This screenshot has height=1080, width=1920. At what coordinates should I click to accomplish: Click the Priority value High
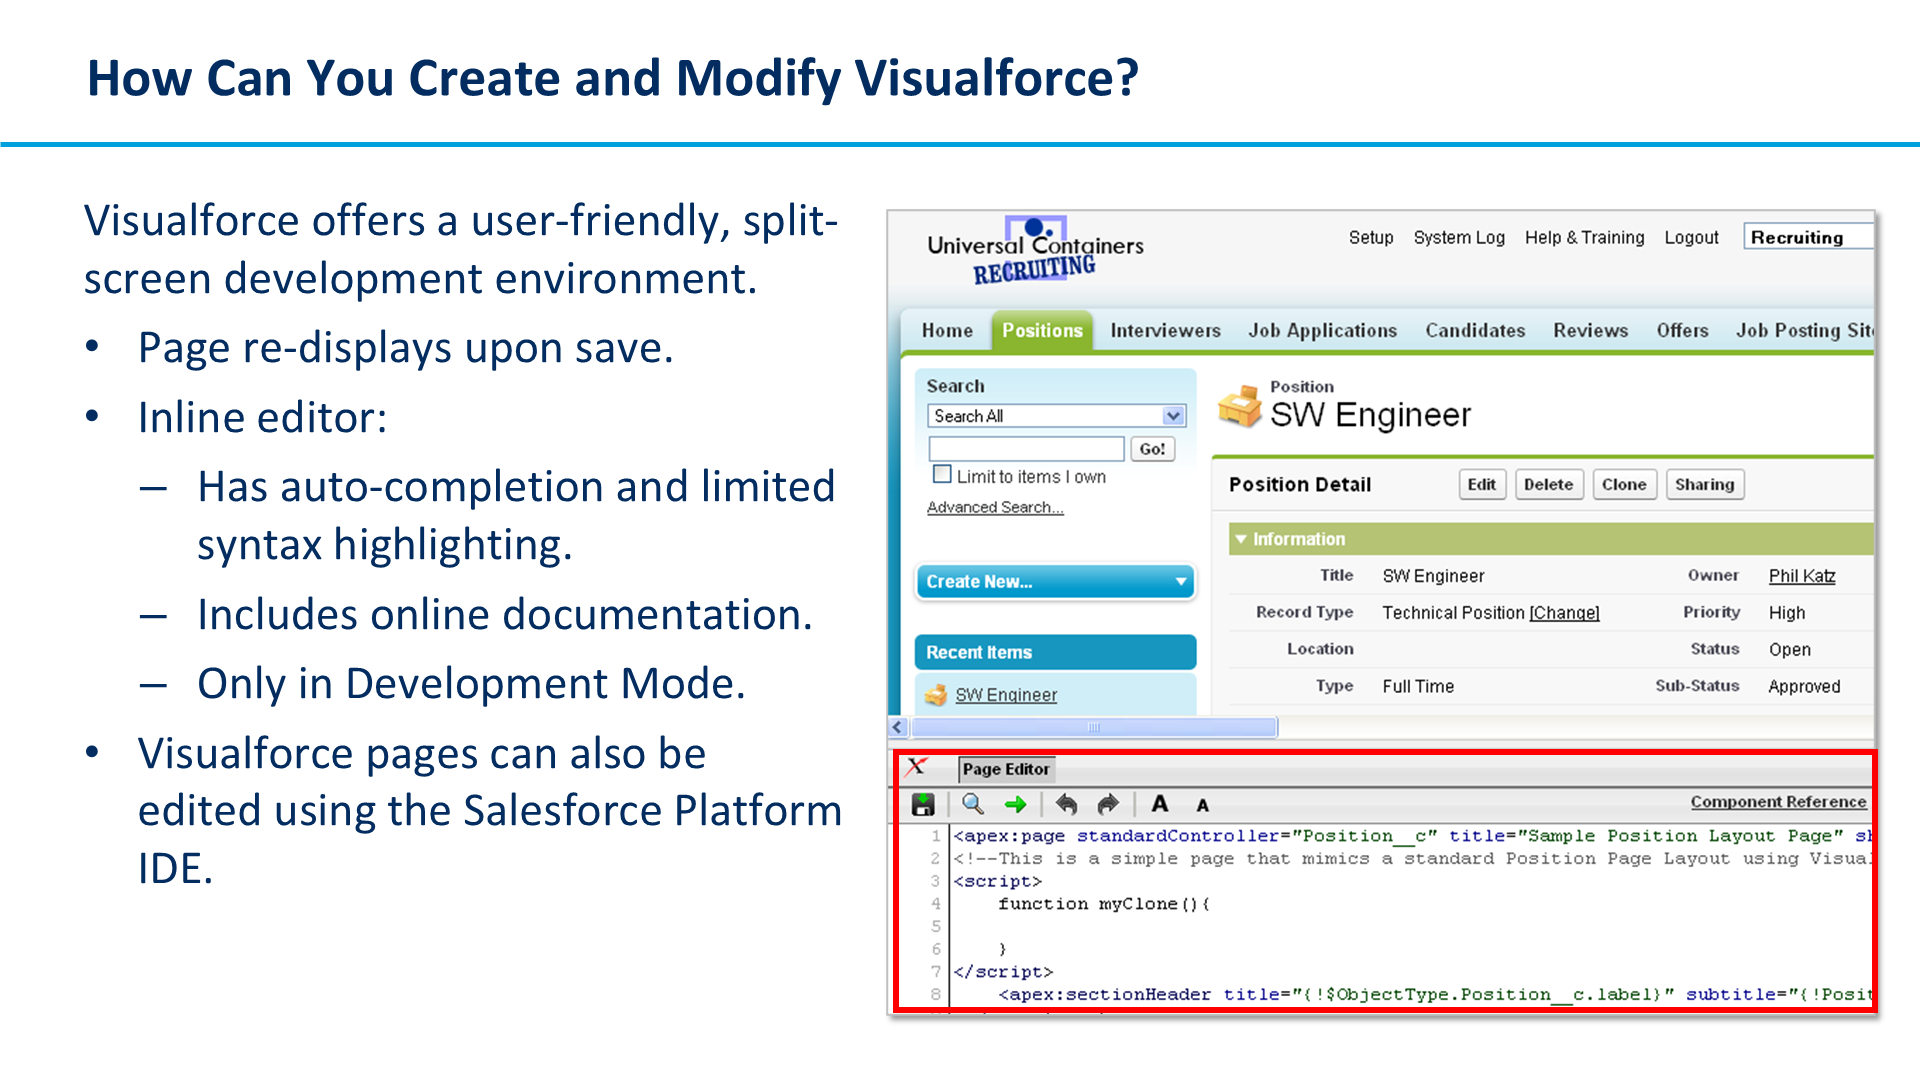[x=1787, y=613]
